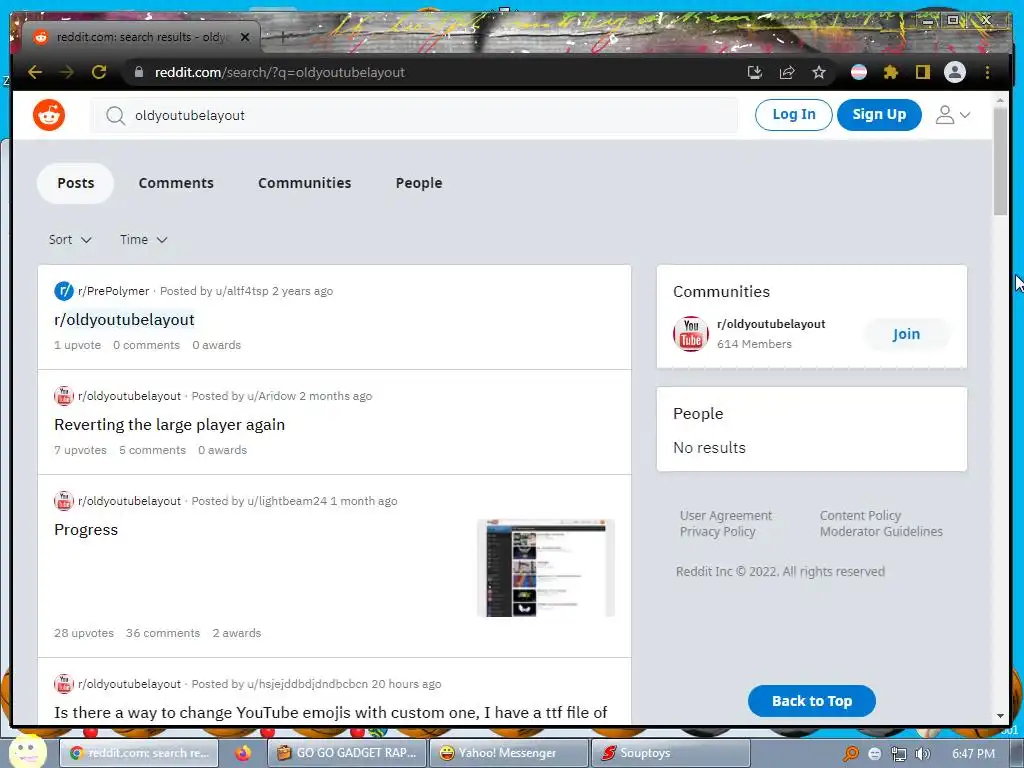The width and height of the screenshot is (1024, 768).
Task: Open the YouTube emojis custom ttf post
Action: pos(331,712)
